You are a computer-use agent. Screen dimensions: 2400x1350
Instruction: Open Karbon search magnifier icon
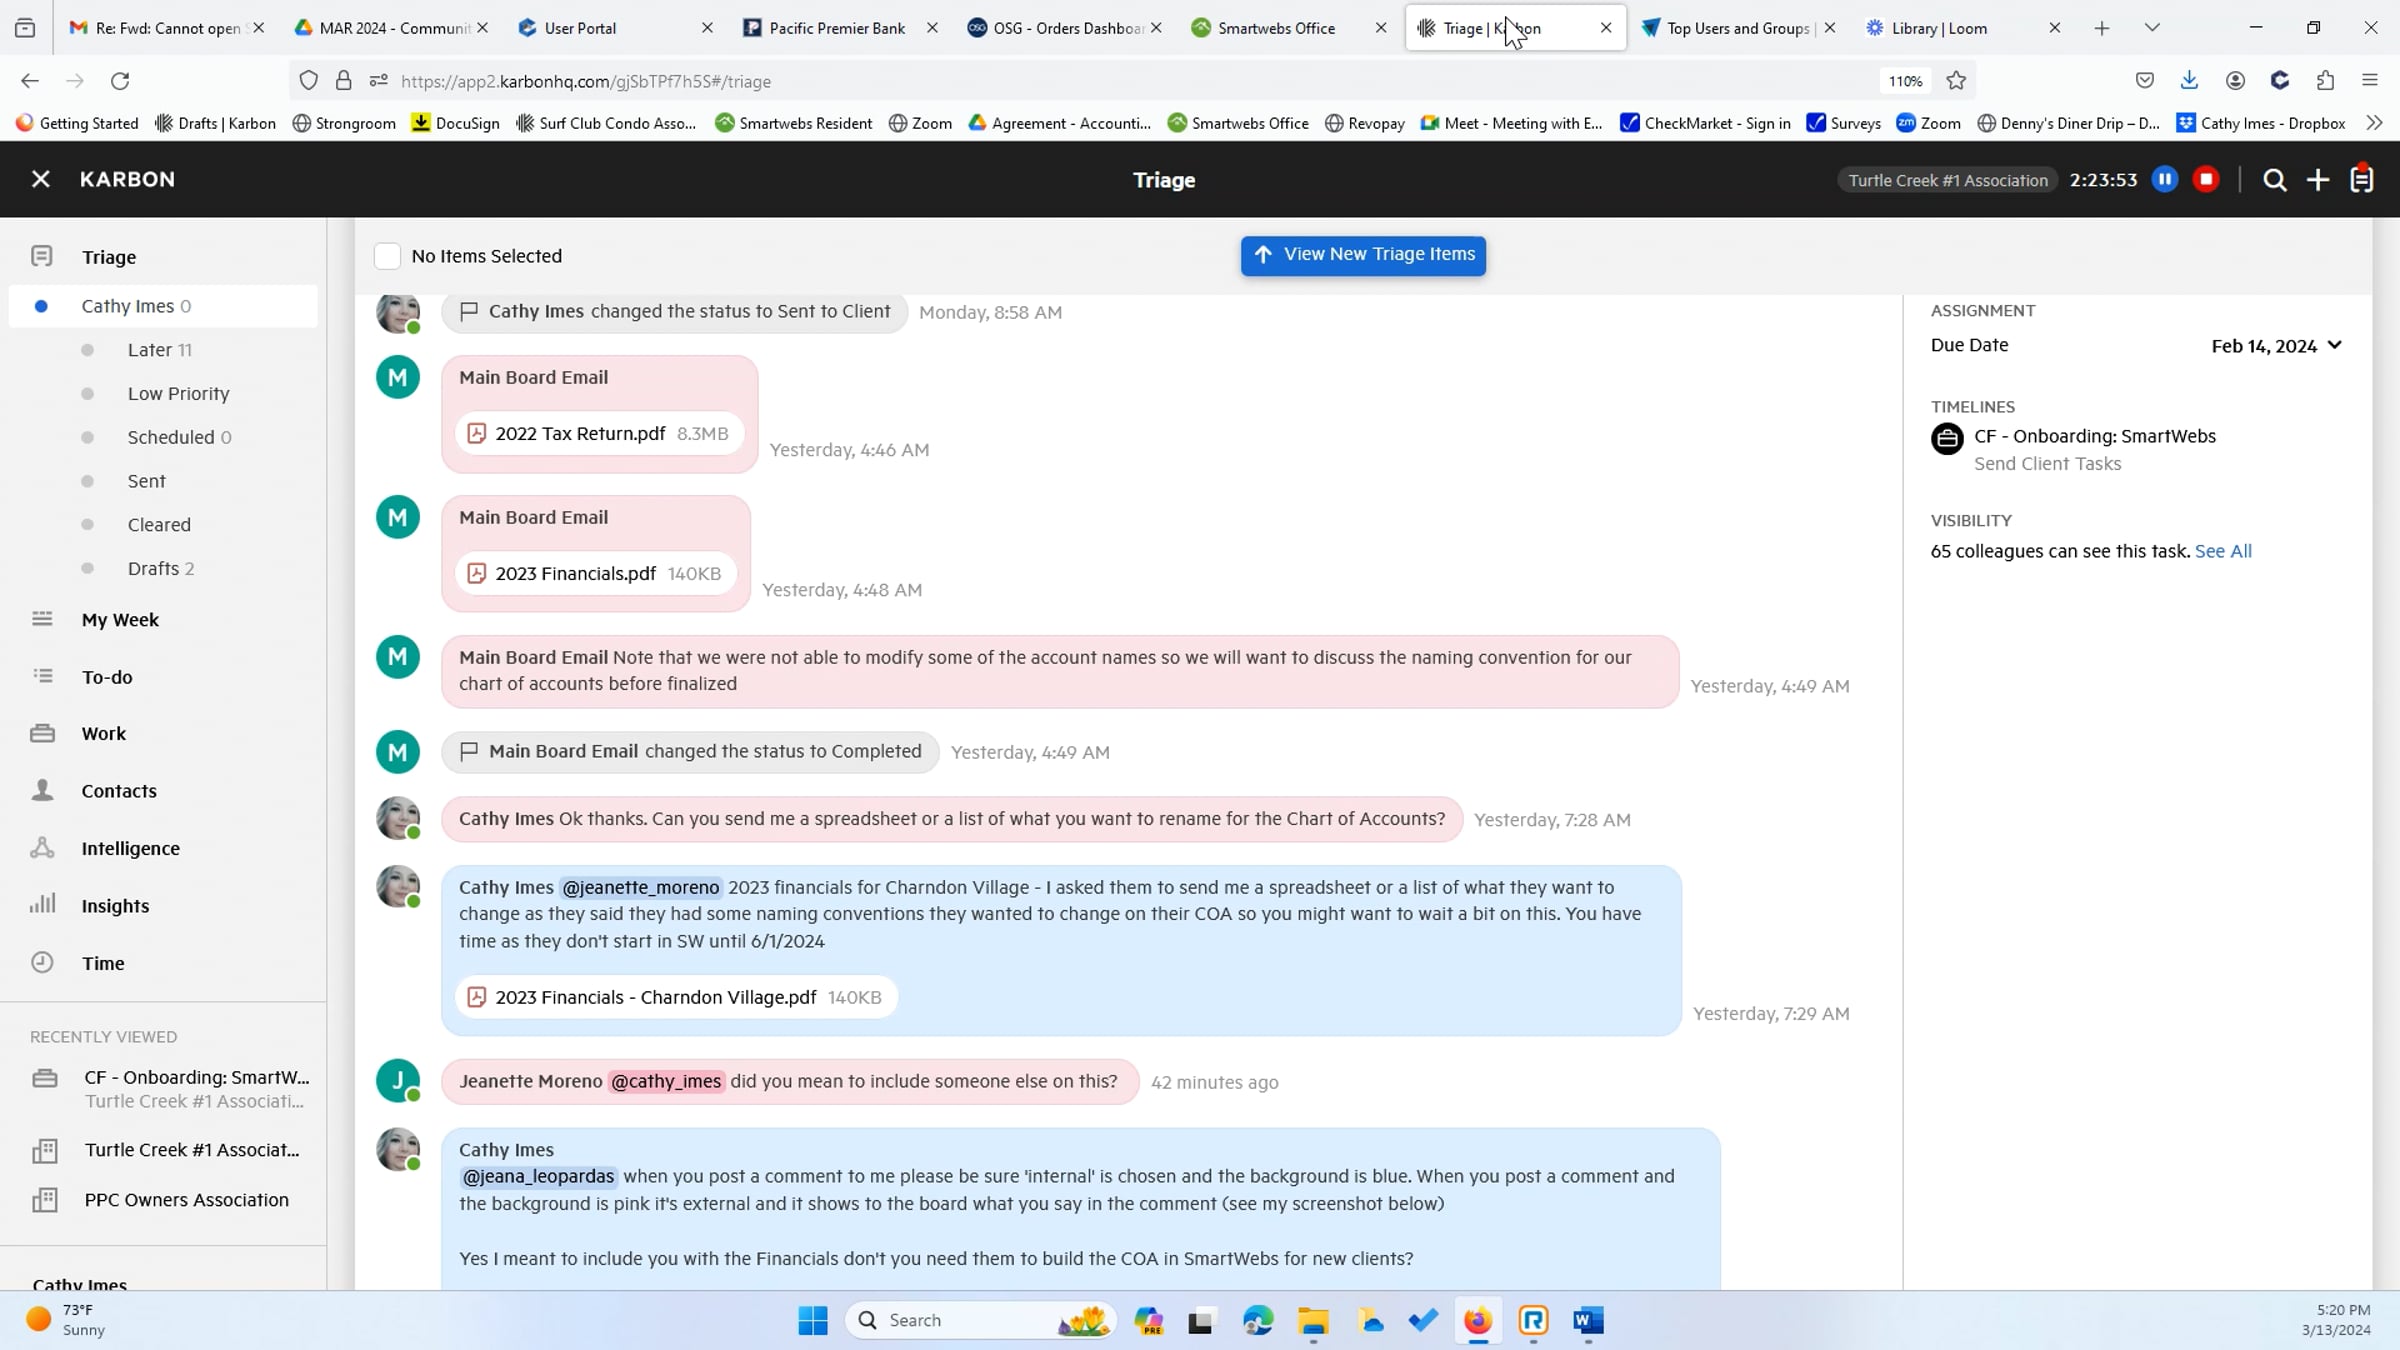click(2275, 180)
